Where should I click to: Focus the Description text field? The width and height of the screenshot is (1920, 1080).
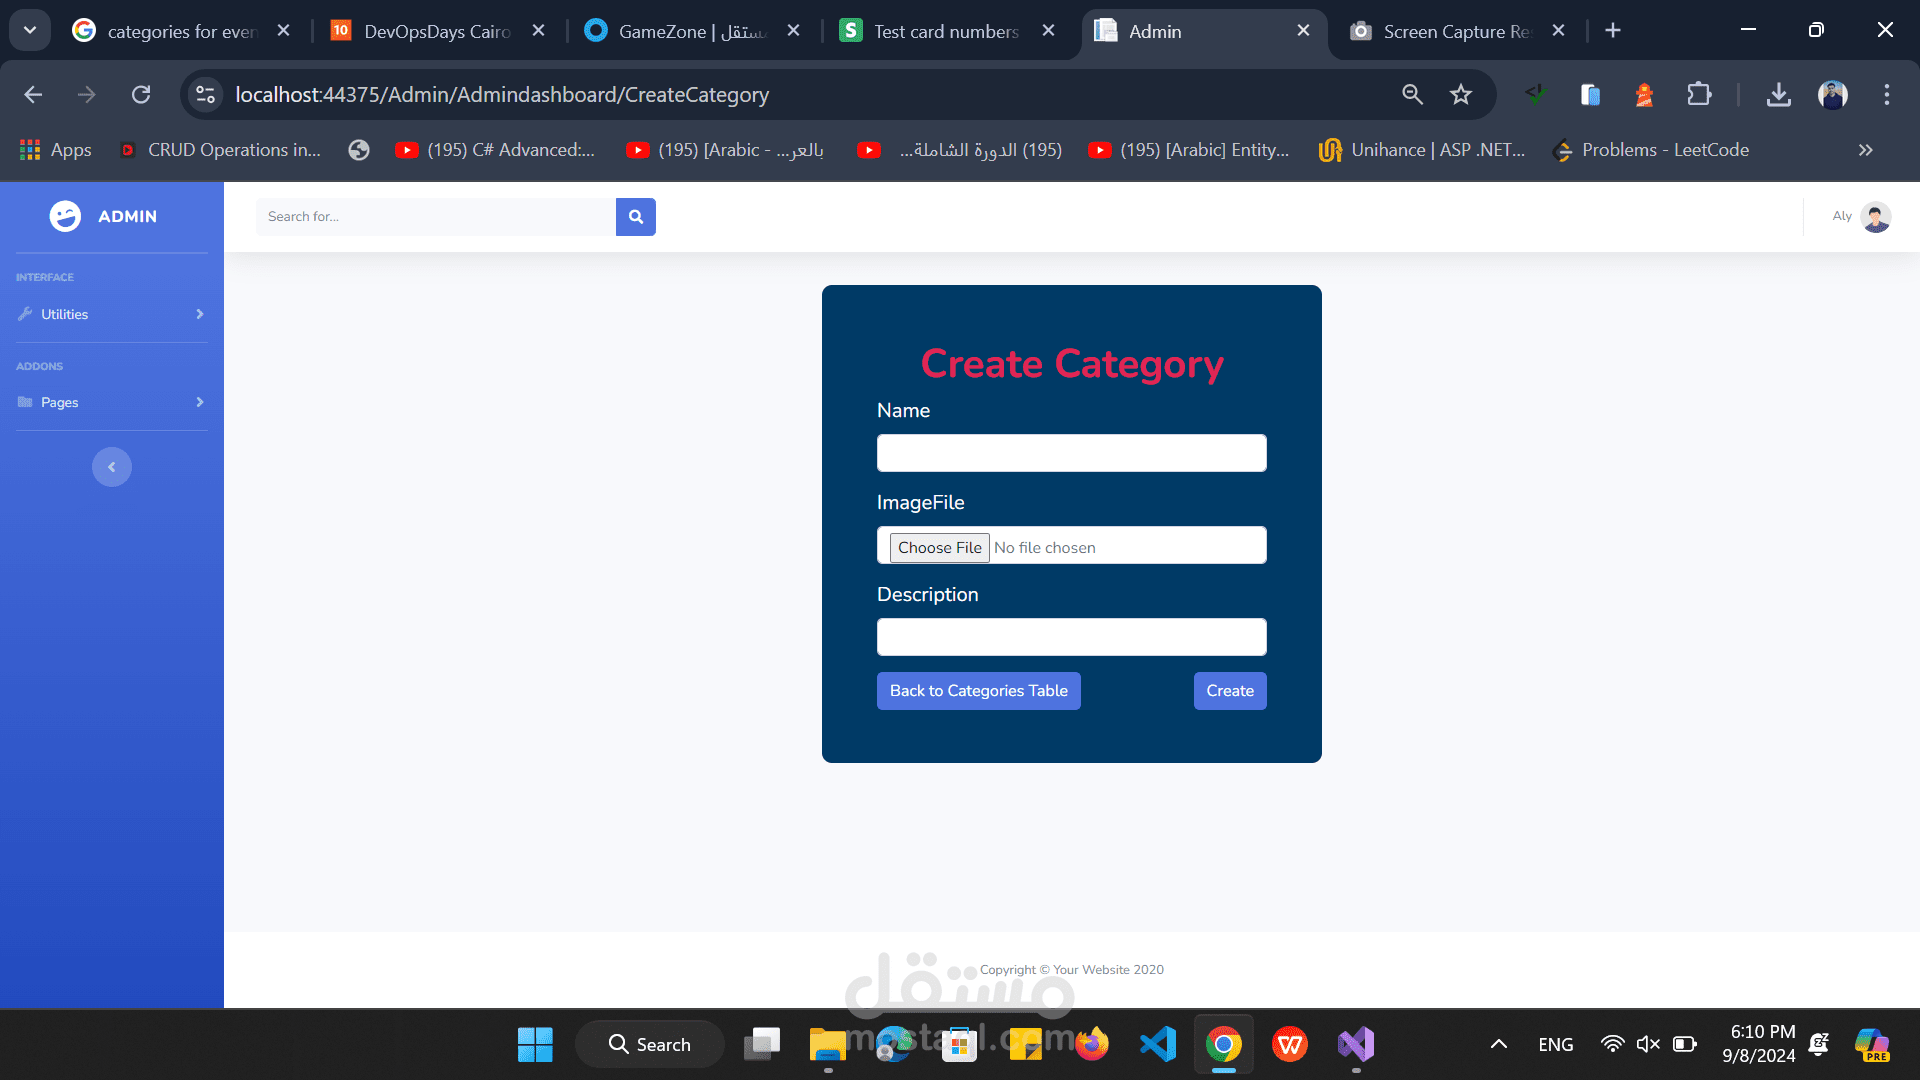pyautogui.click(x=1071, y=637)
